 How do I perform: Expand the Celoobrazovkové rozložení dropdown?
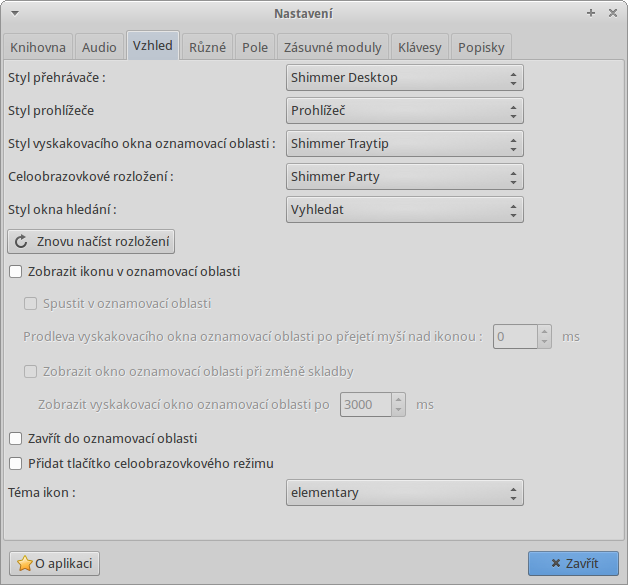(x=405, y=177)
